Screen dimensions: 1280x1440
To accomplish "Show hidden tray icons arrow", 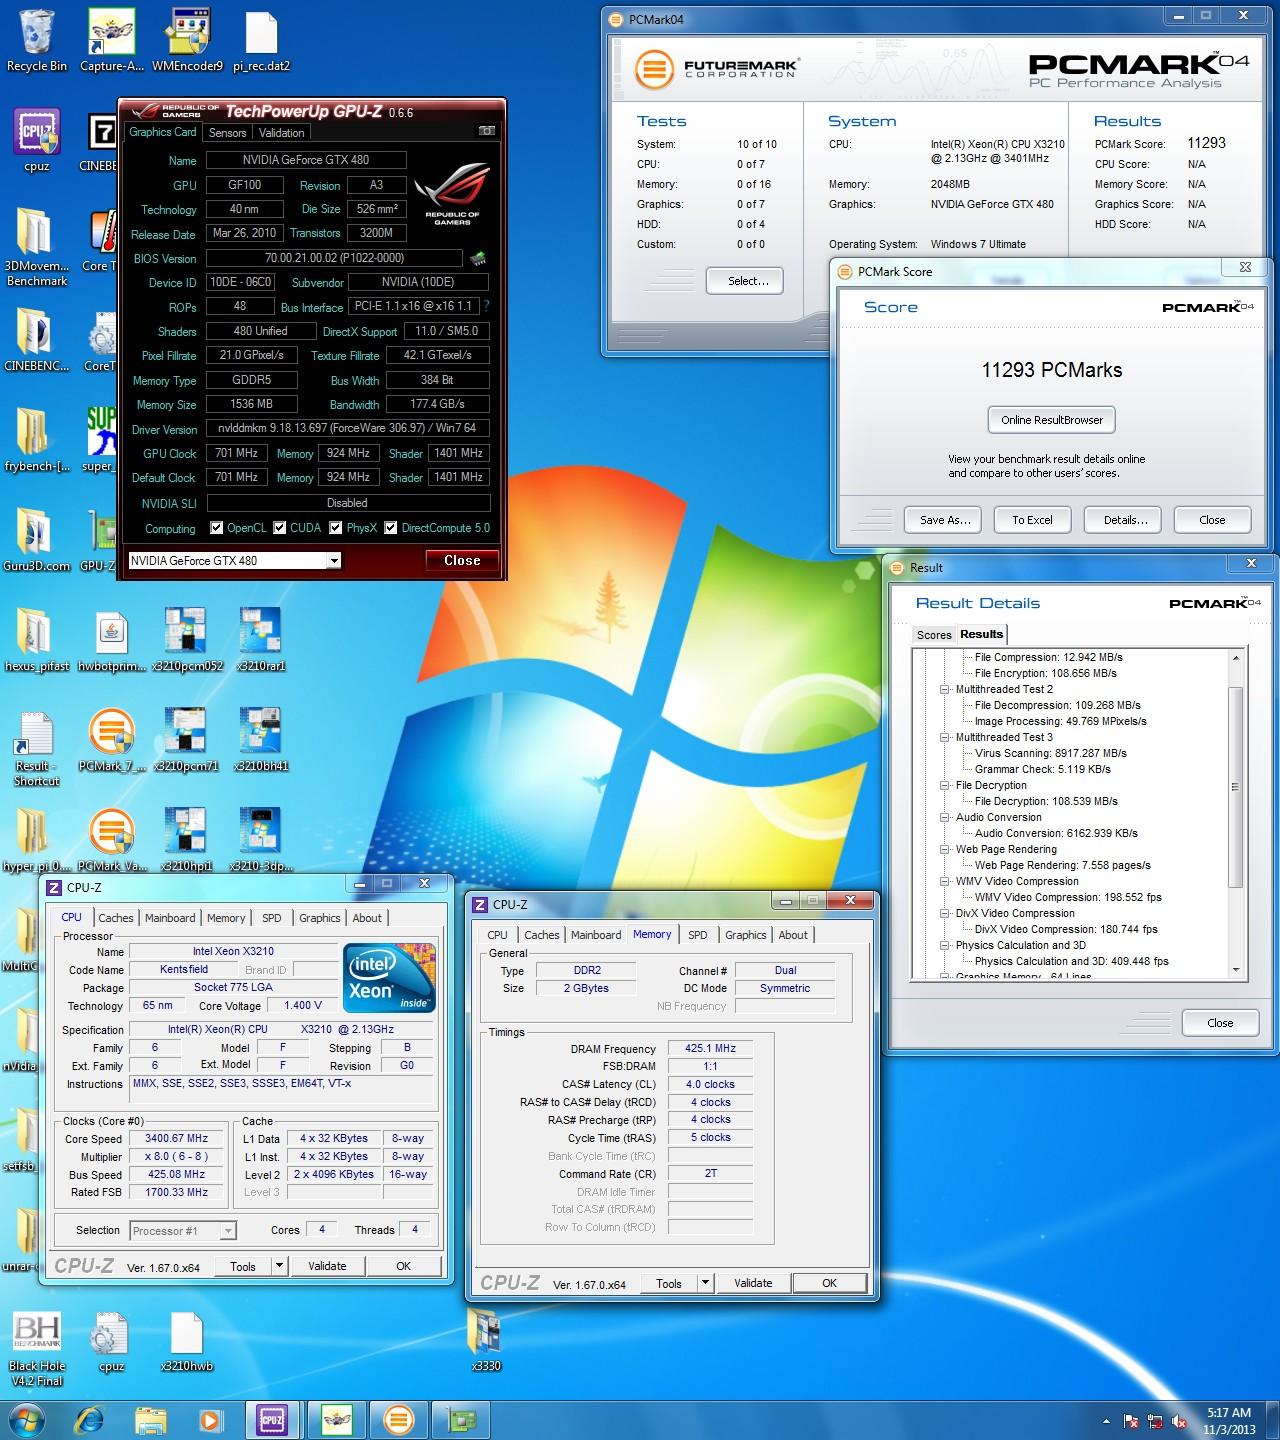I will point(1106,1421).
